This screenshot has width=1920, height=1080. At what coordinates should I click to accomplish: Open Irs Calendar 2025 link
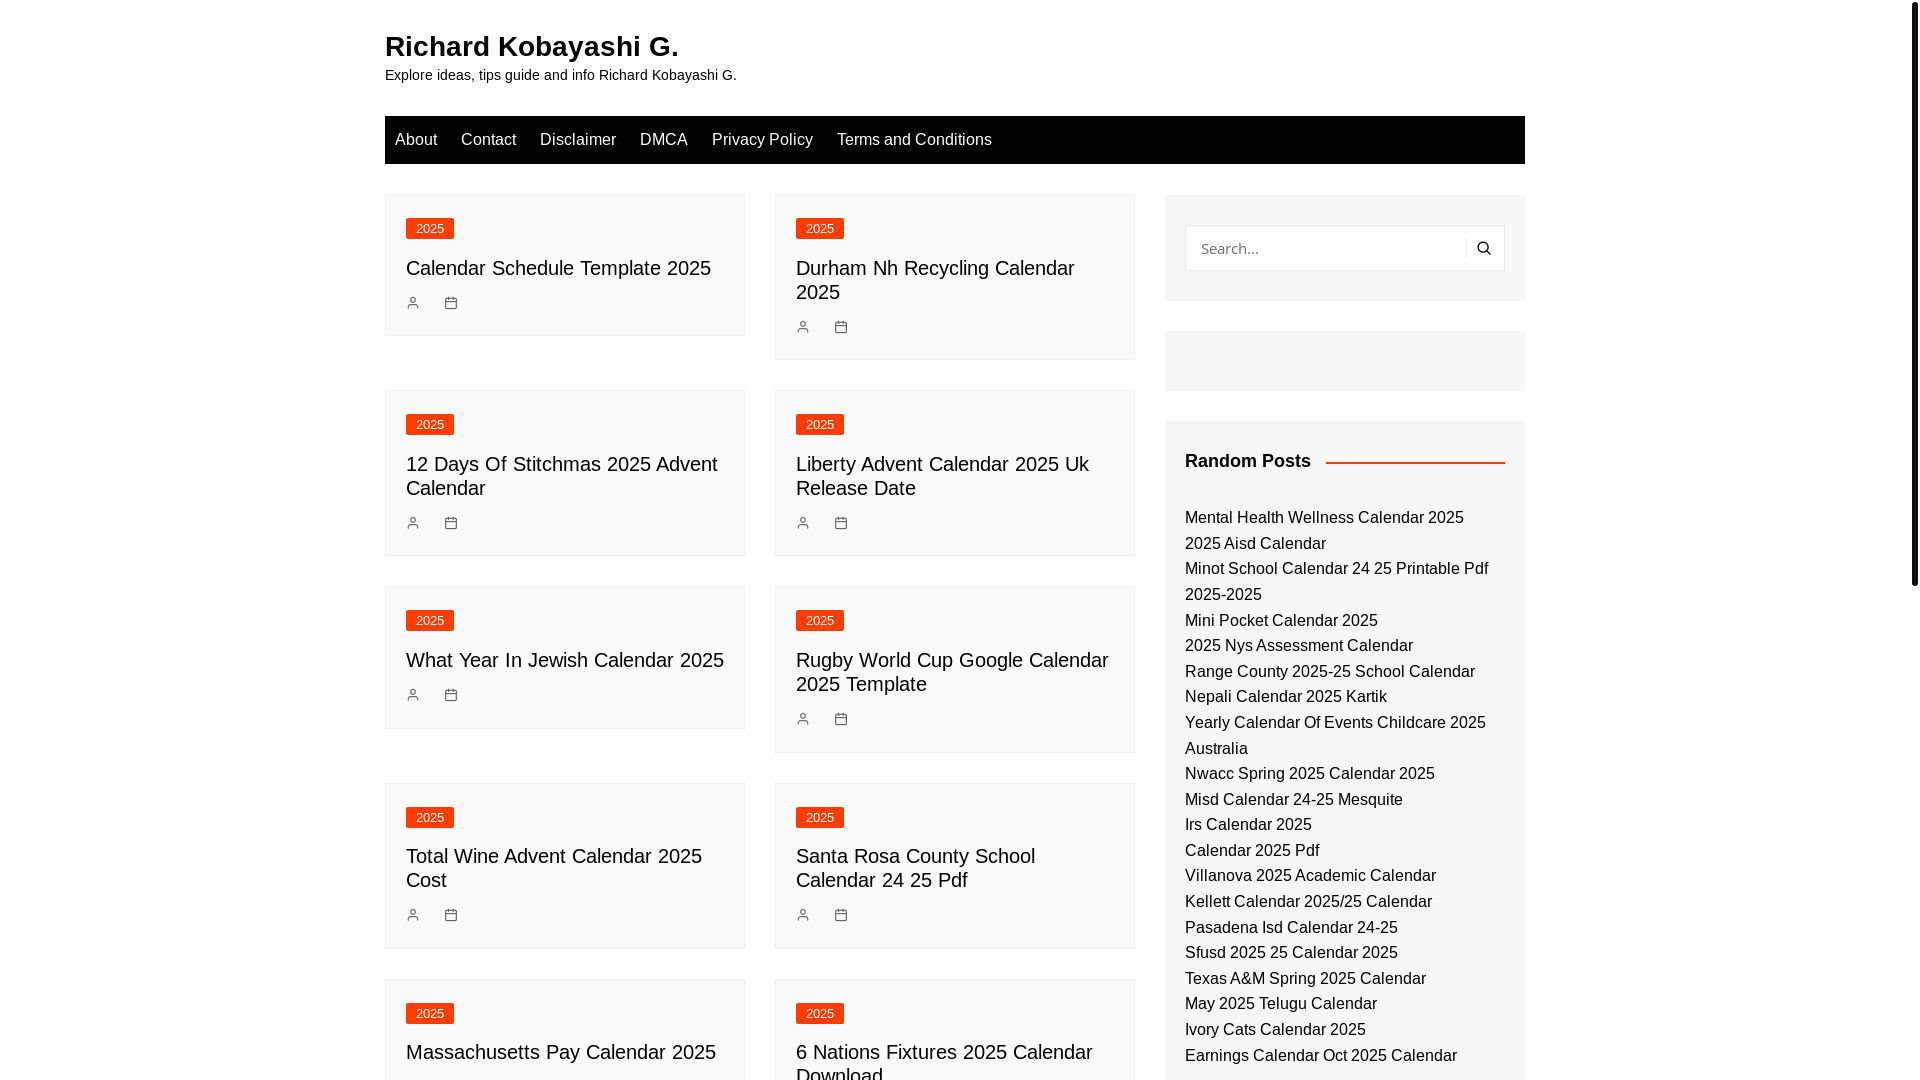(x=1248, y=825)
